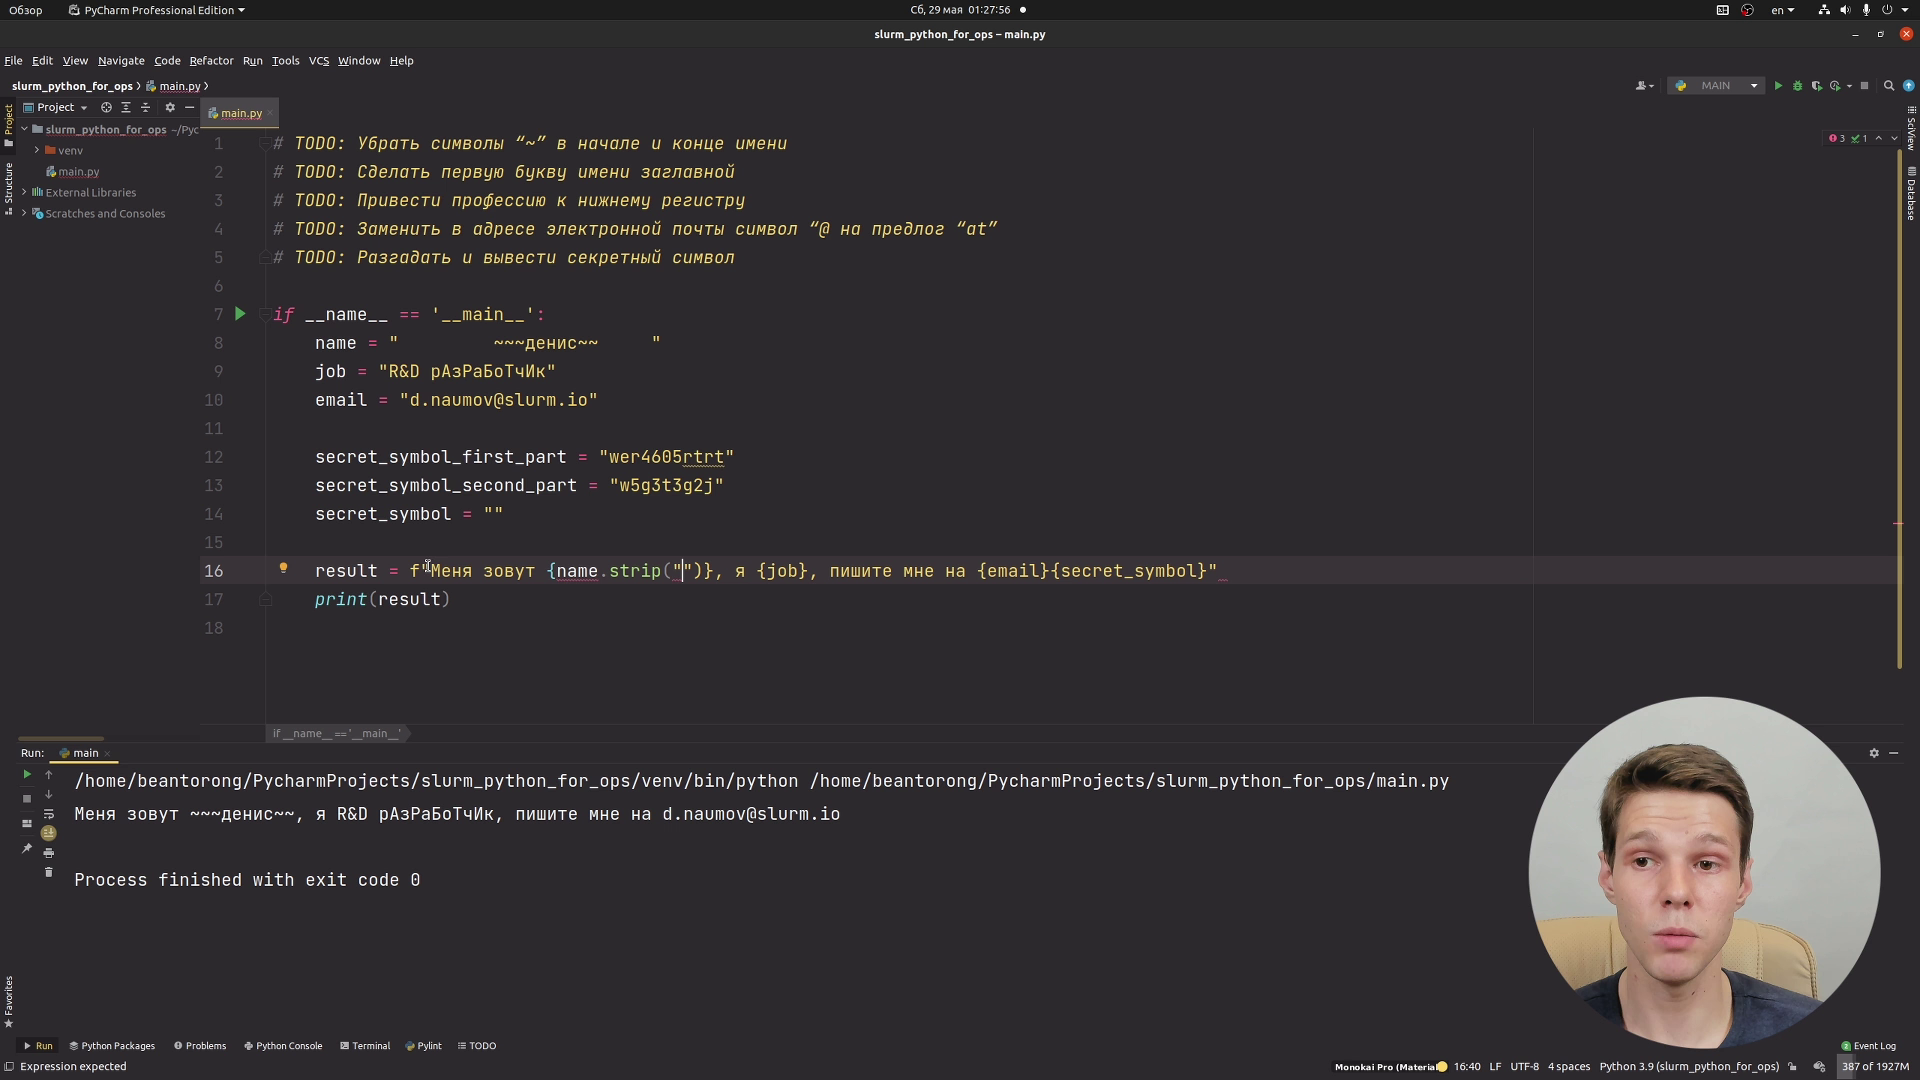The width and height of the screenshot is (1920, 1080).
Task: Print the Run console output
Action: [48, 853]
